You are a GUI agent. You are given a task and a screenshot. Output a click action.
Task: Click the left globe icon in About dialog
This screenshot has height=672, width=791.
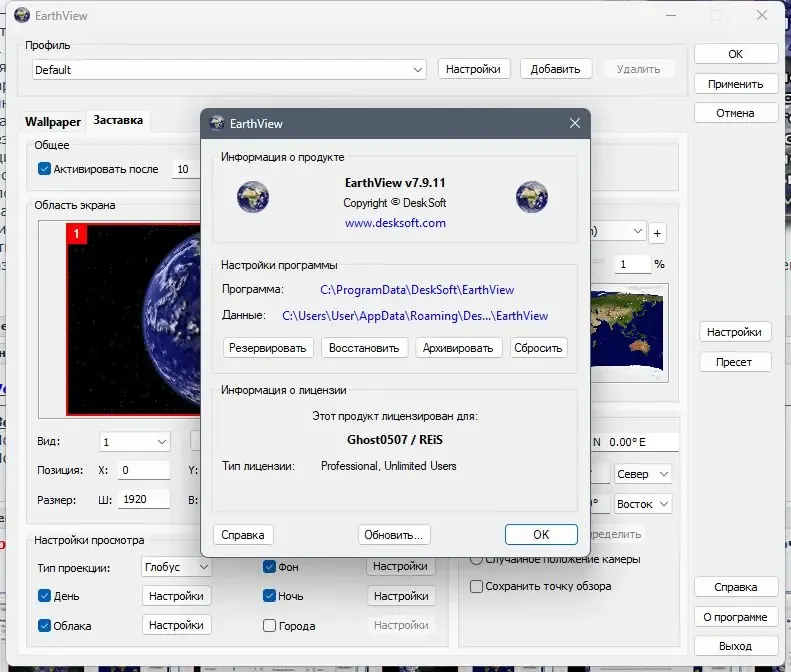pos(253,197)
